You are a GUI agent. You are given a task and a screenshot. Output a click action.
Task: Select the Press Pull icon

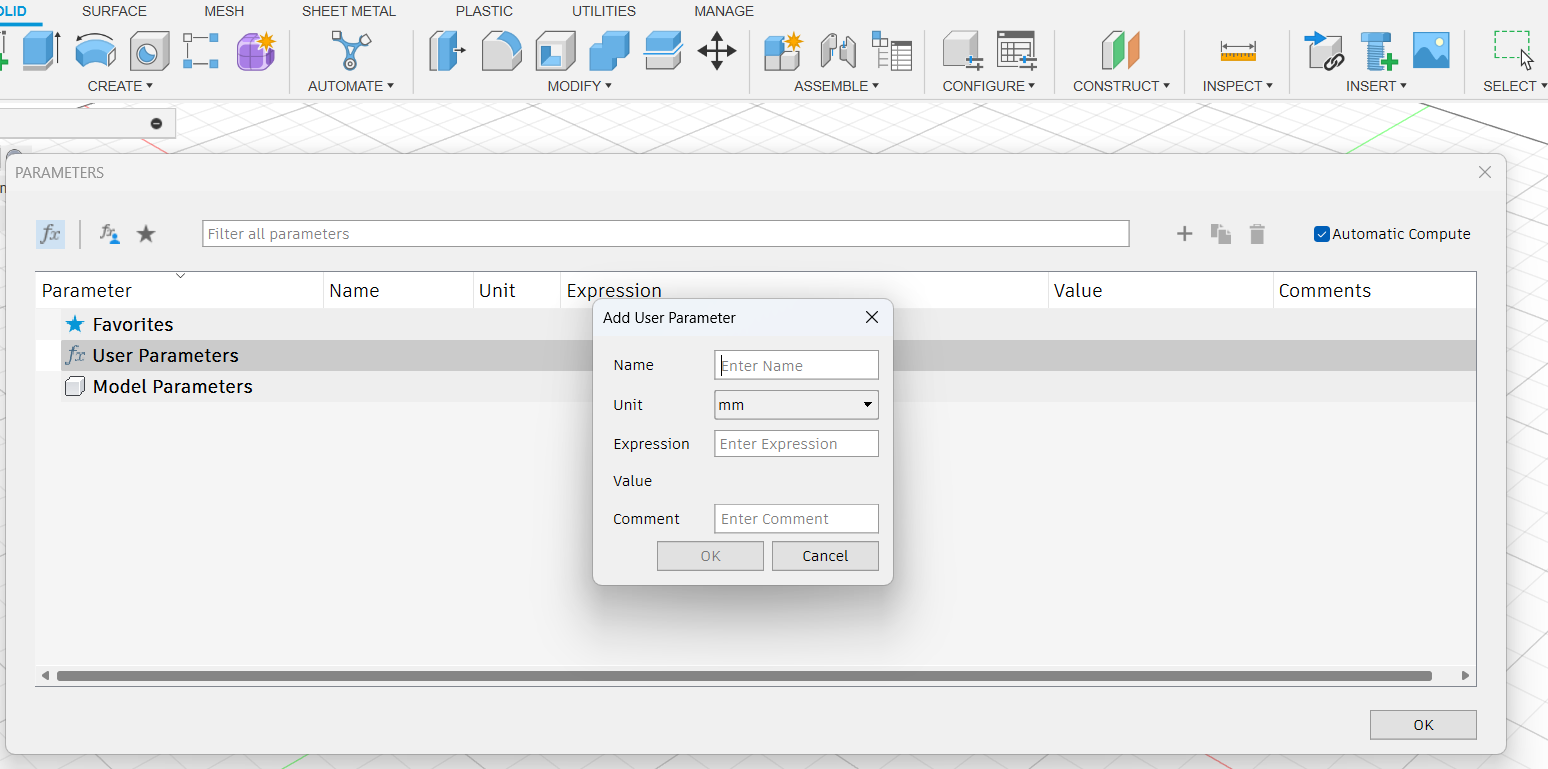447,50
